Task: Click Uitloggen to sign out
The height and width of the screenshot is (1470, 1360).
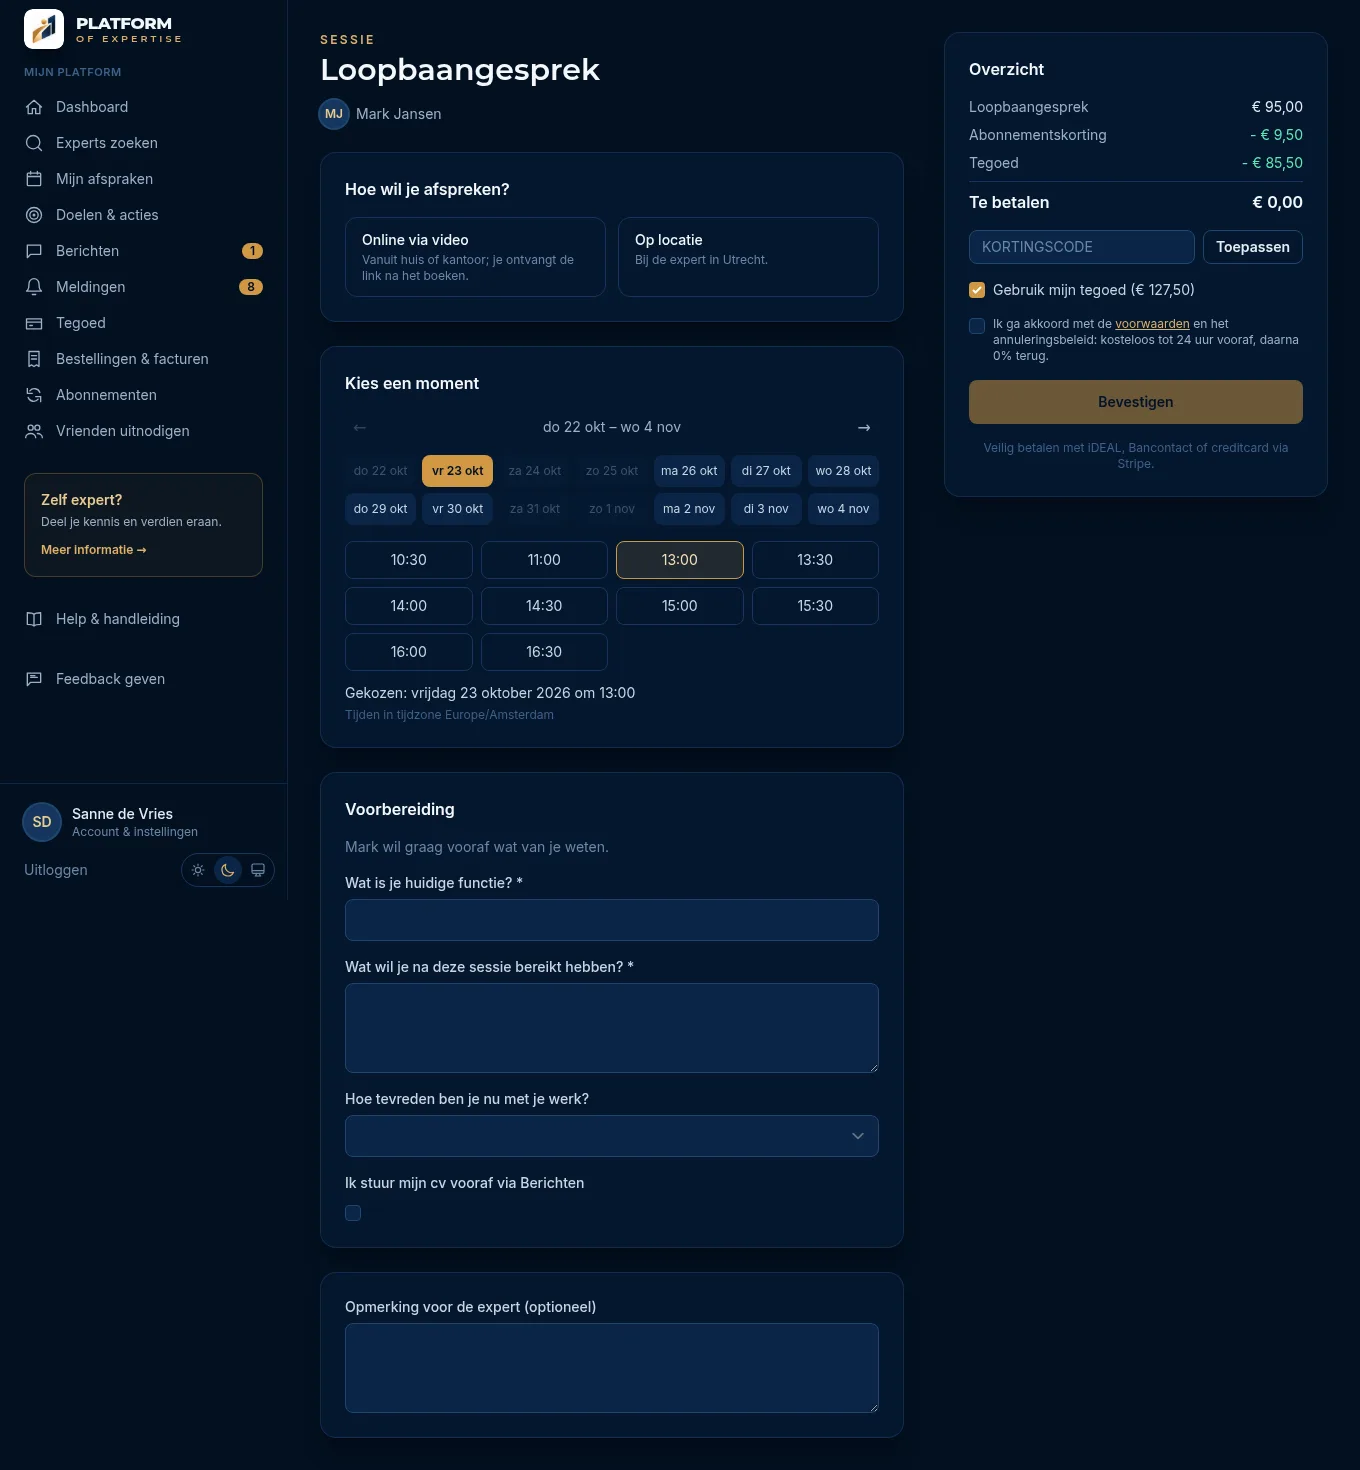Action: click(x=56, y=870)
